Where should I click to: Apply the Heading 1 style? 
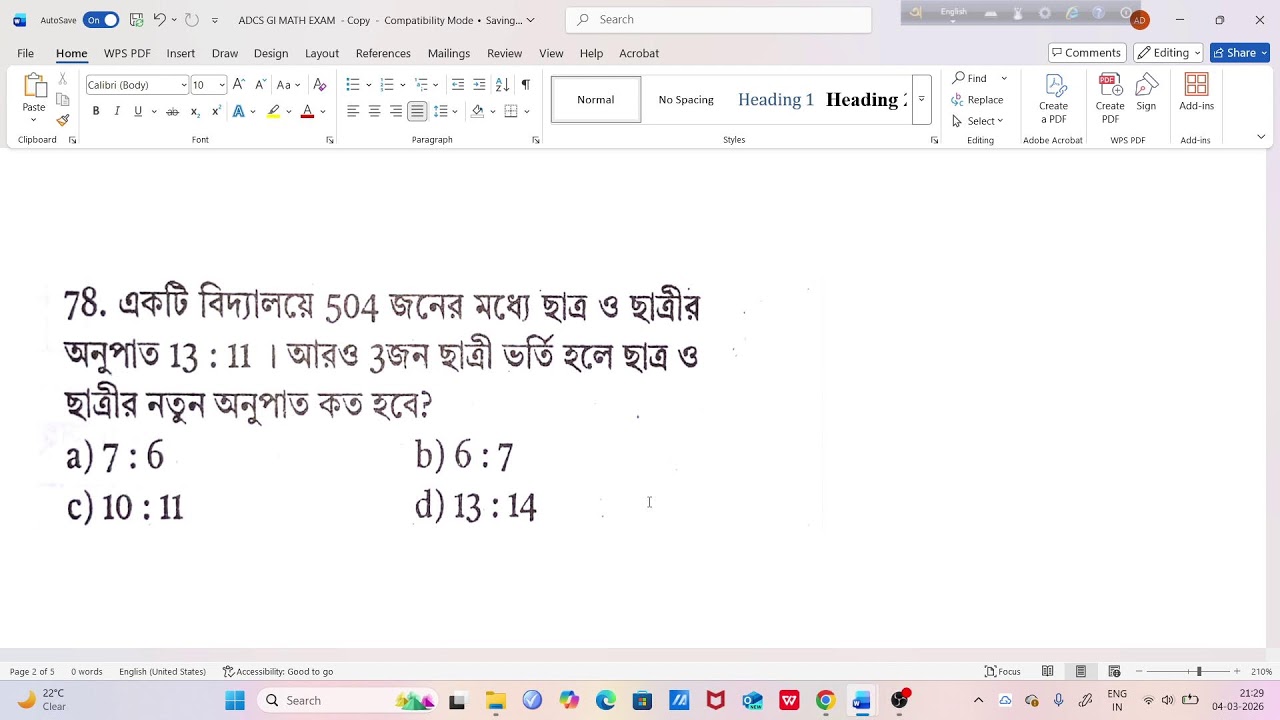click(x=776, y=99)
